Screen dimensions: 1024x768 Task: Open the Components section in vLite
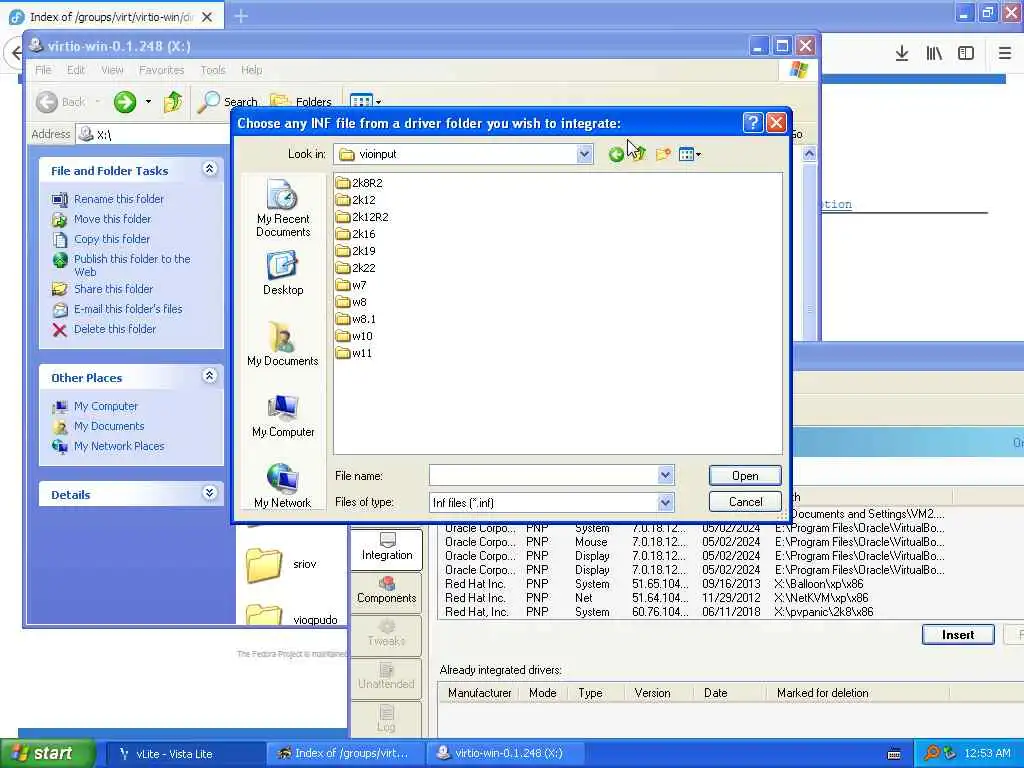pyautogui.click(x=387, y=591)
